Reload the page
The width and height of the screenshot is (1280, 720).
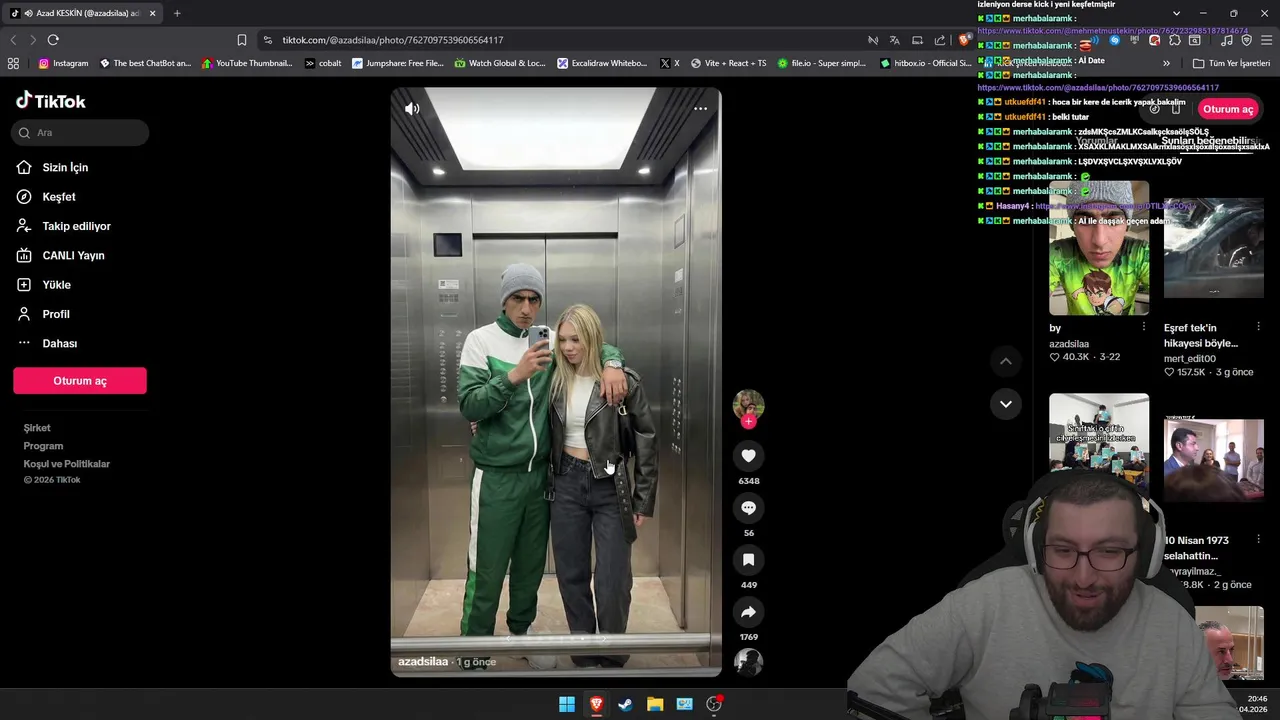[x=53, y=40]
